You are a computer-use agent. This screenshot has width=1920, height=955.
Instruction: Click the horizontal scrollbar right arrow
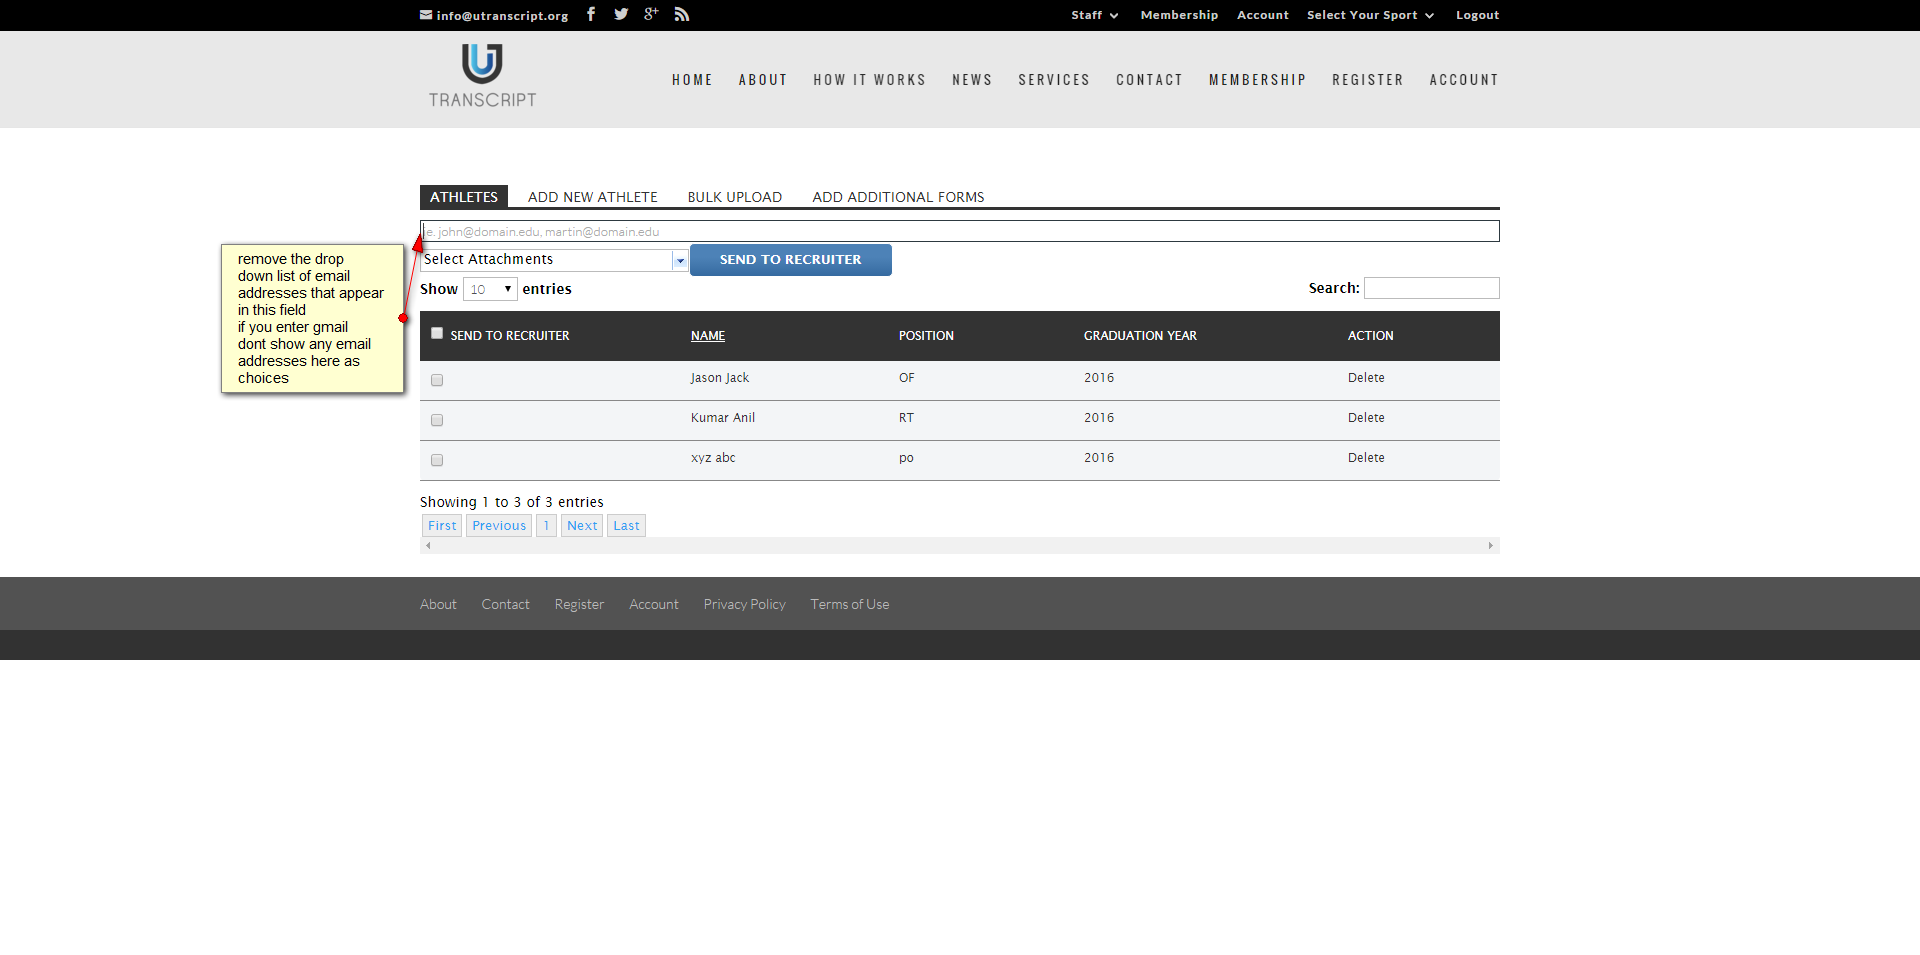1491,546
